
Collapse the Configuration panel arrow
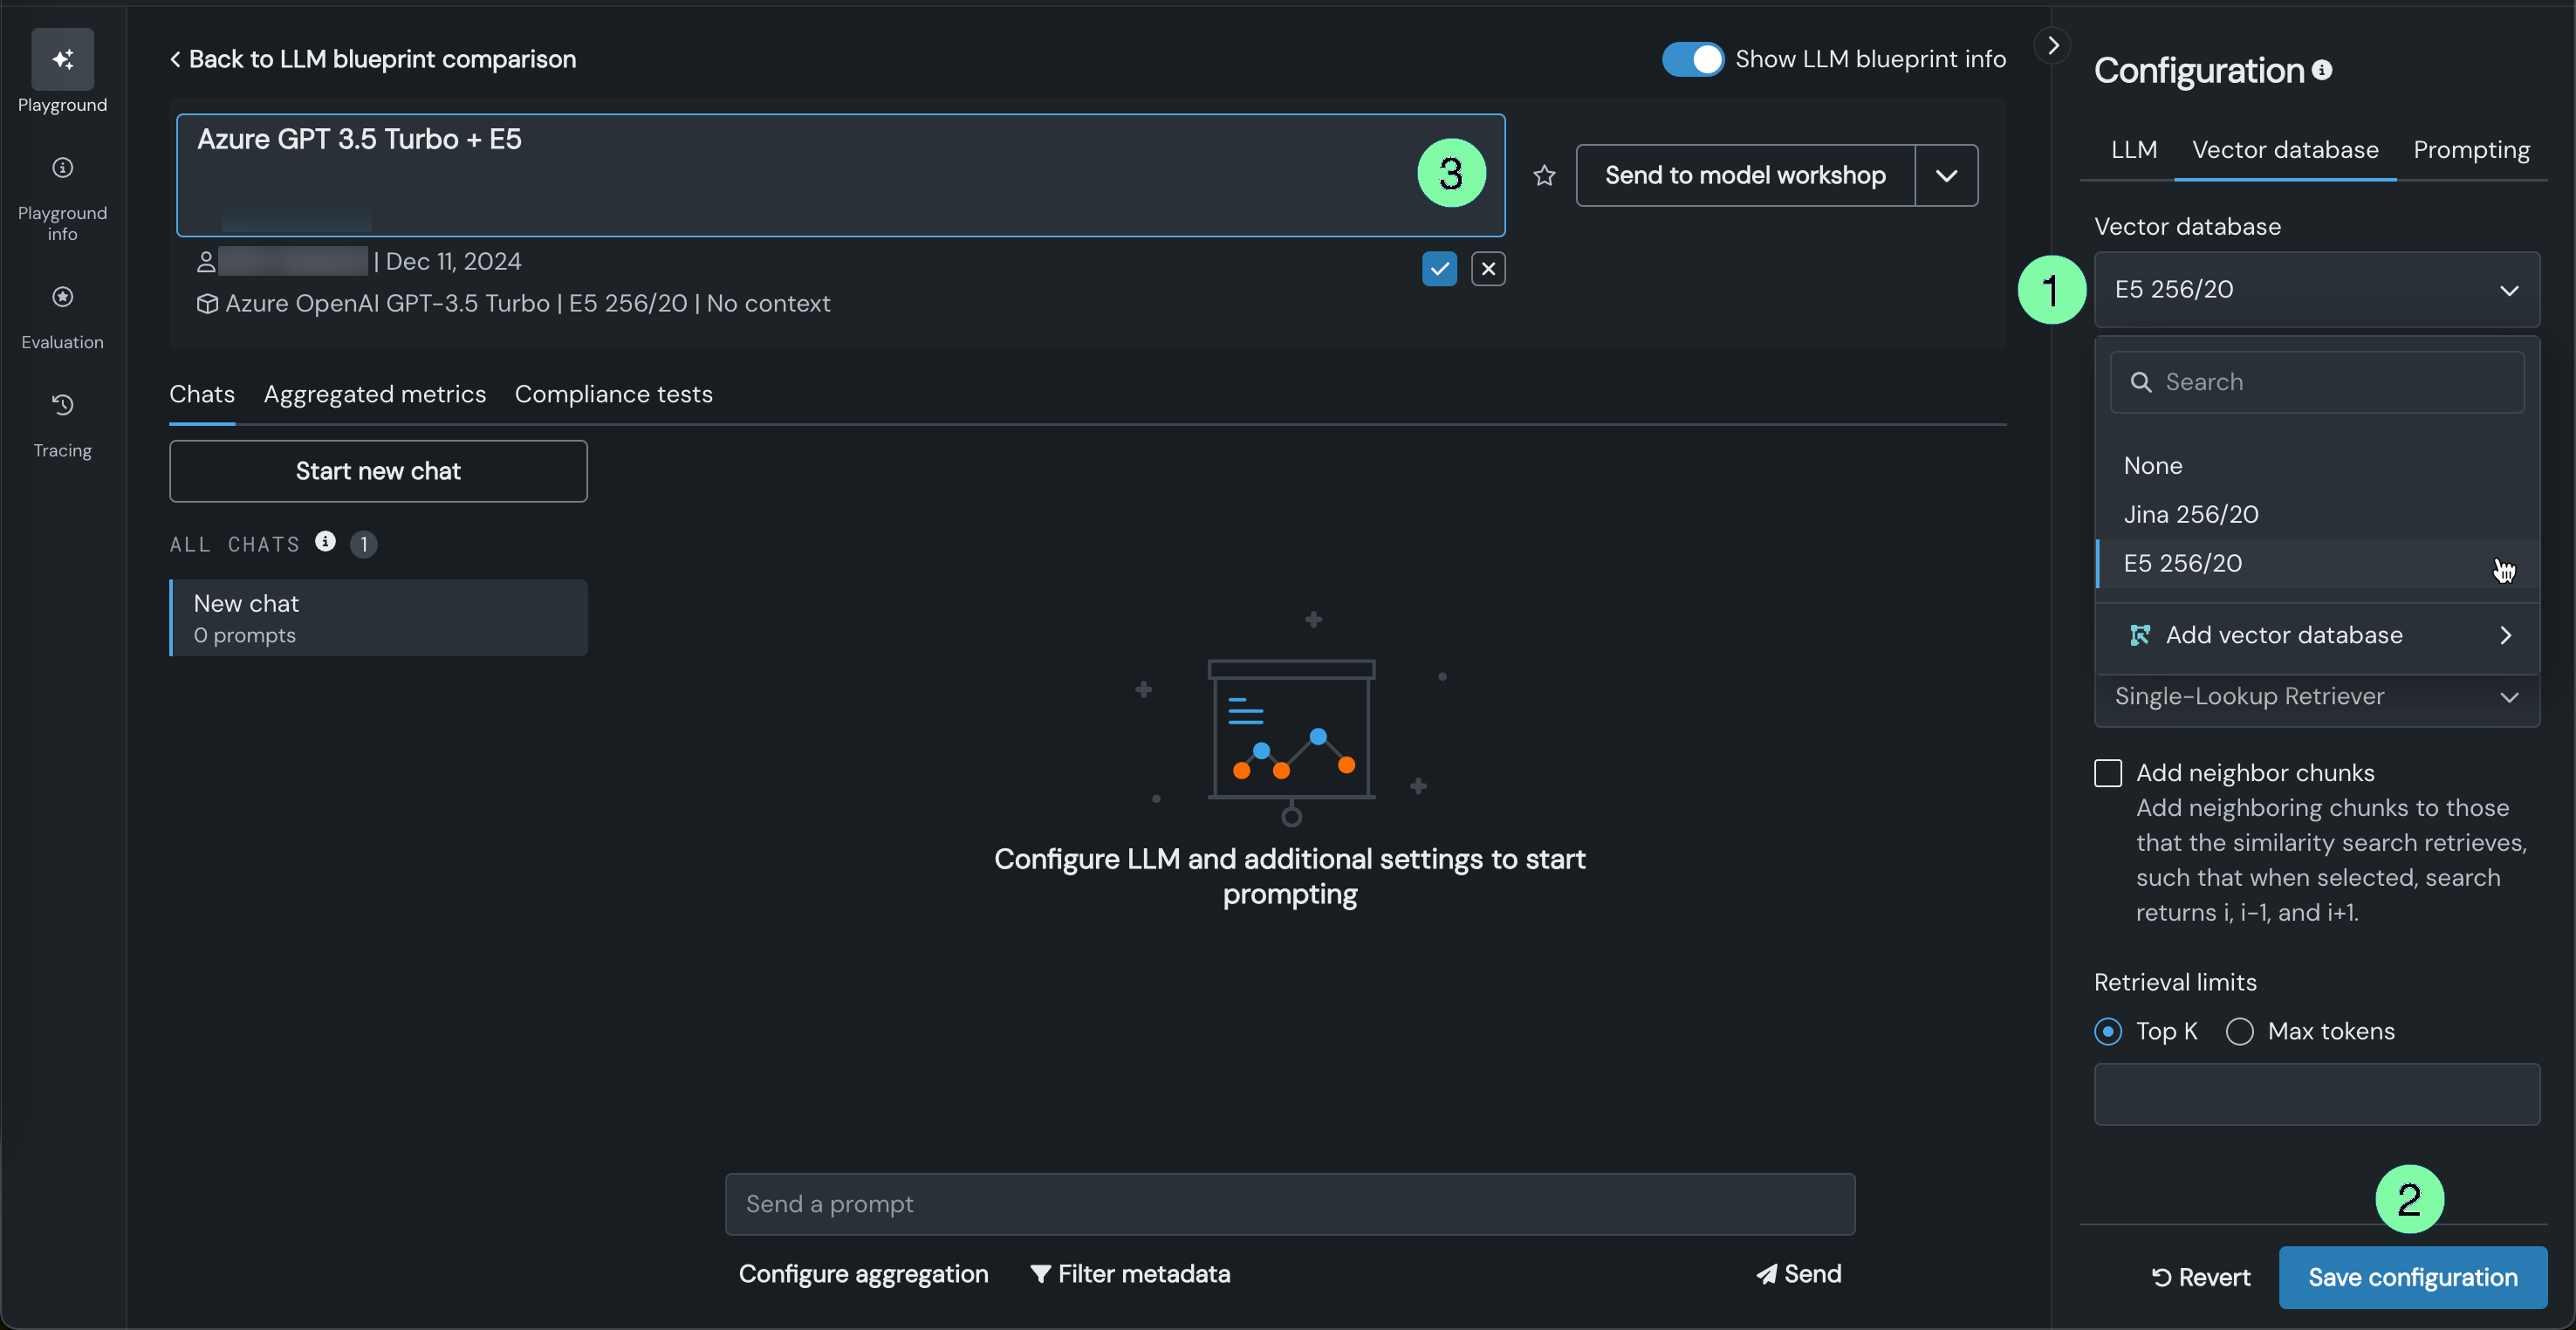click(2052, 46)
